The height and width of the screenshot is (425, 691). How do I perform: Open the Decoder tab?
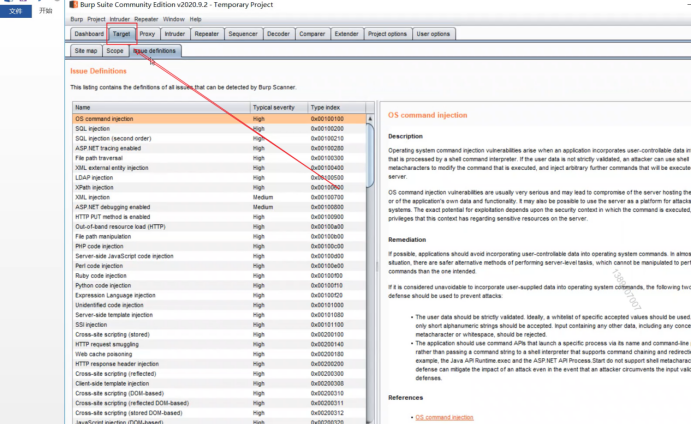point(278,34)
